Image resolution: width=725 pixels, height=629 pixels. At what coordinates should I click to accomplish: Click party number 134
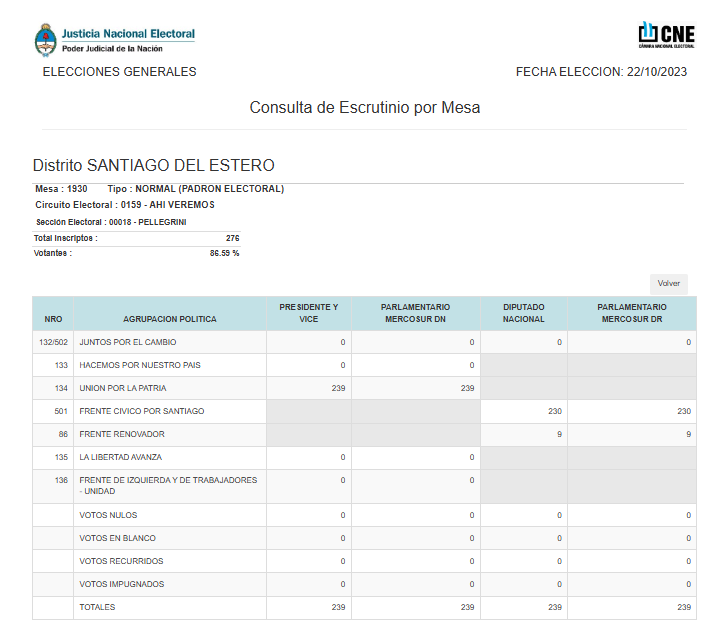pos(61,388)
